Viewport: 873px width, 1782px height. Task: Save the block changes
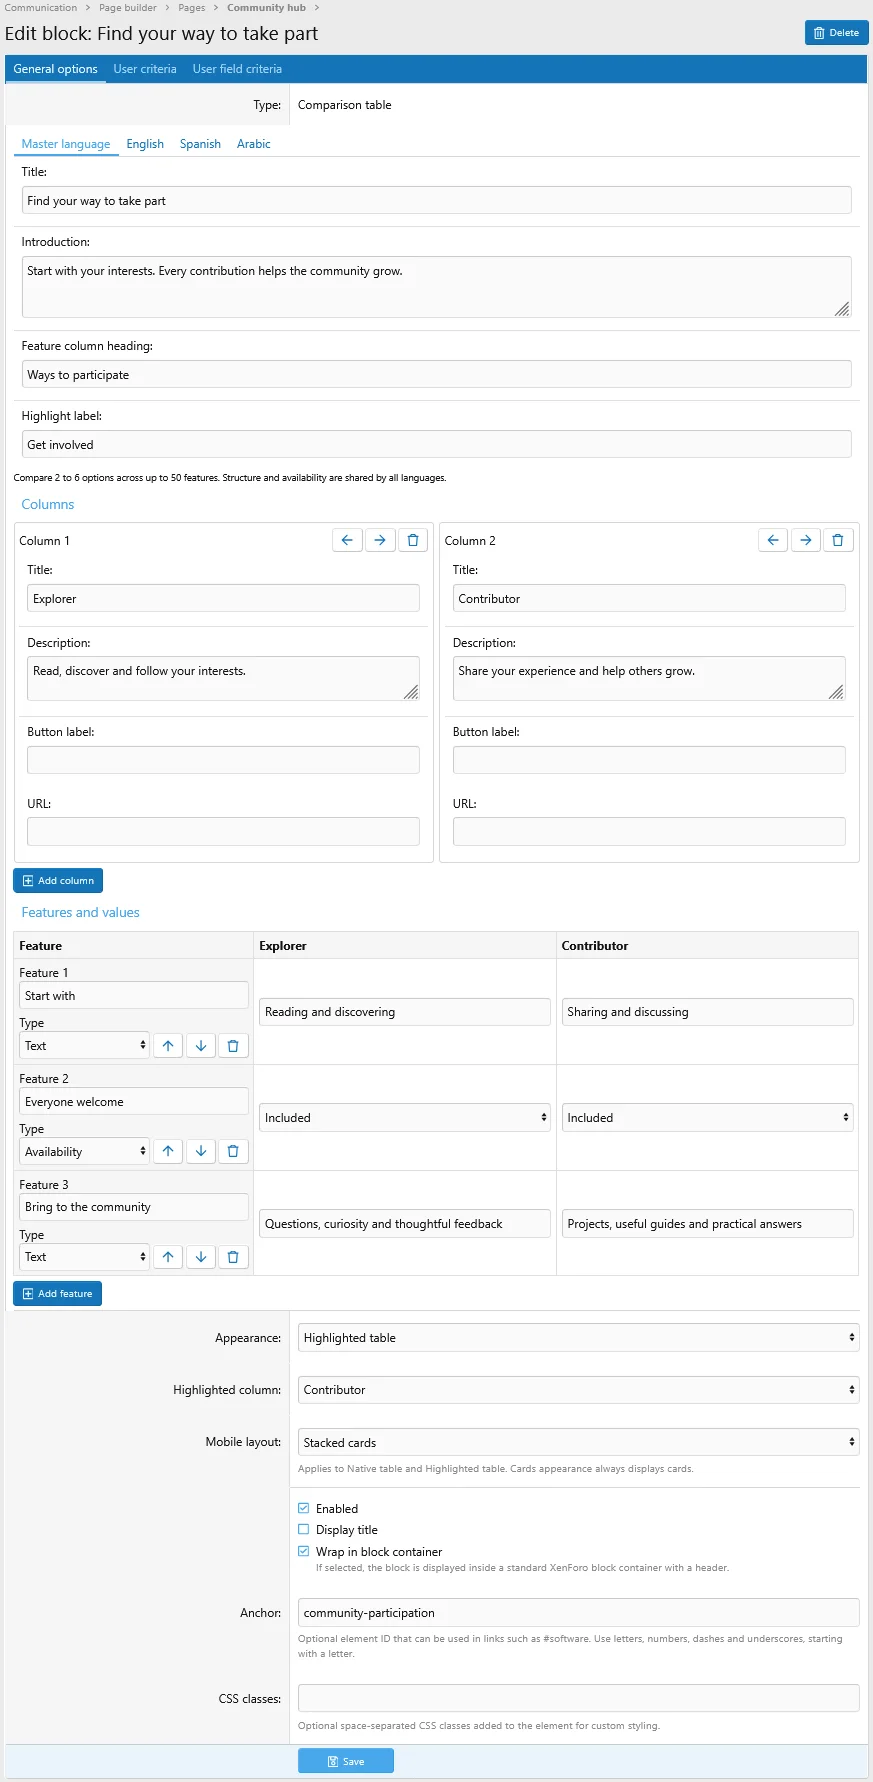tap(346, 1761)
